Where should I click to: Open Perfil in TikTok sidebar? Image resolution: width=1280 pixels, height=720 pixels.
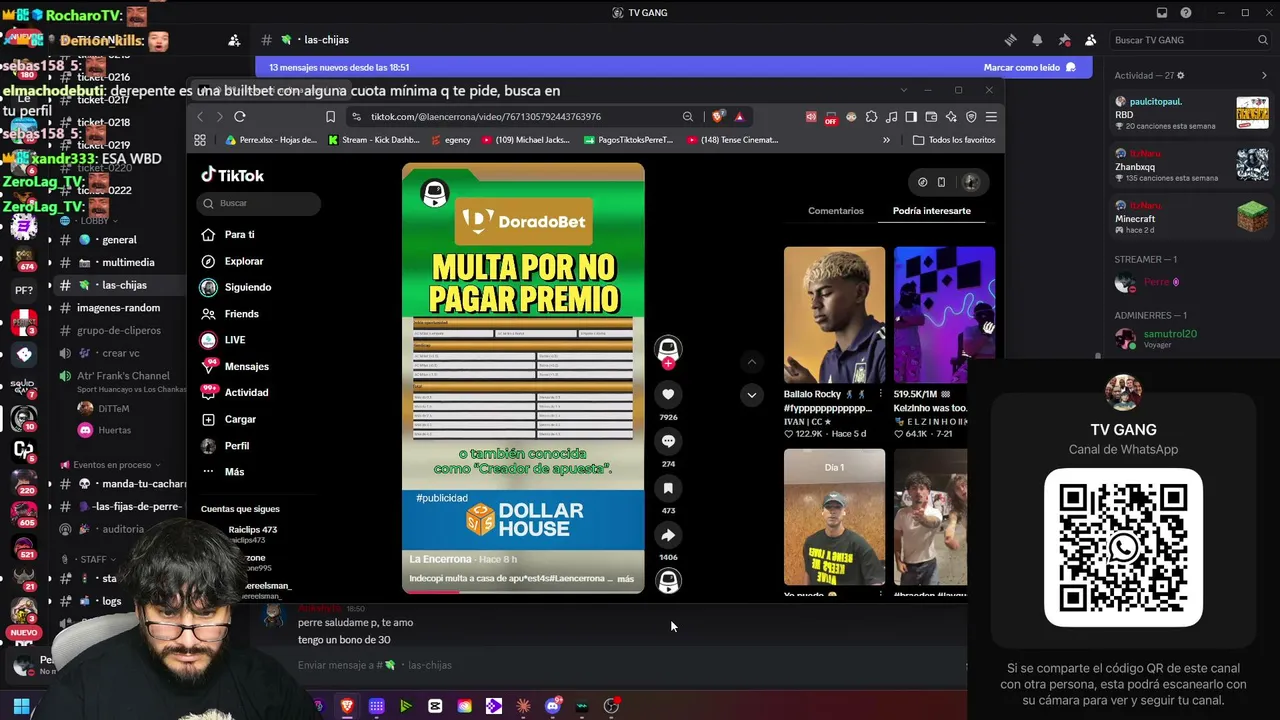tap(237, 446)
